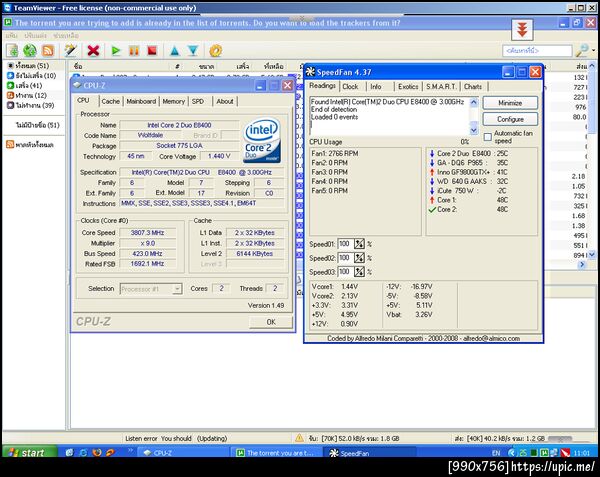The height and width of the screenshot is (477, 600).
Task: Switch to CPU-Z SPD tab
Action: tap(198, 101)
